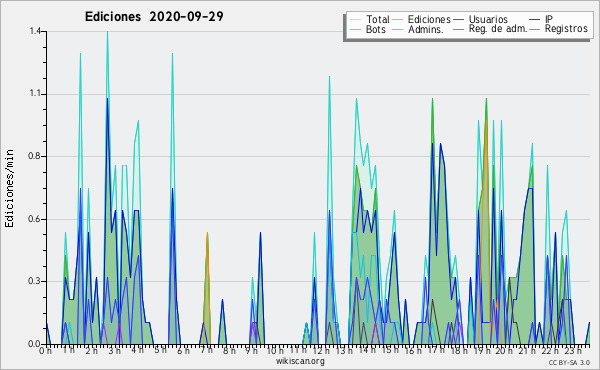Click the Ediciones legend label

(x=429, y=19)
